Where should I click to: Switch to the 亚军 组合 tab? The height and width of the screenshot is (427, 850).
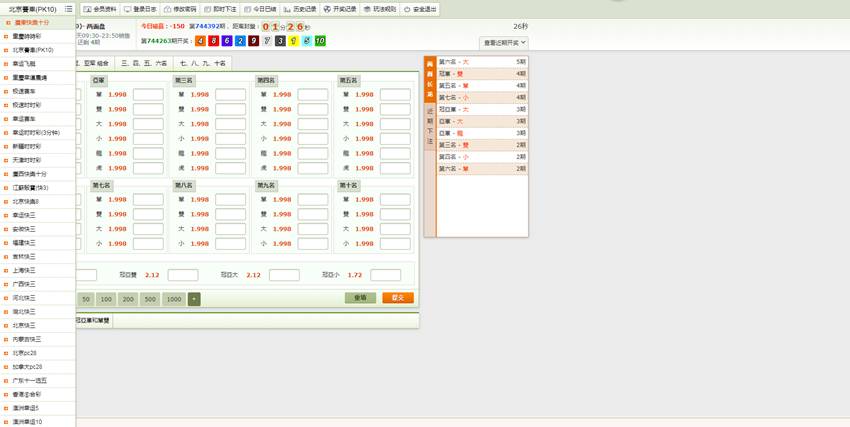94,63
